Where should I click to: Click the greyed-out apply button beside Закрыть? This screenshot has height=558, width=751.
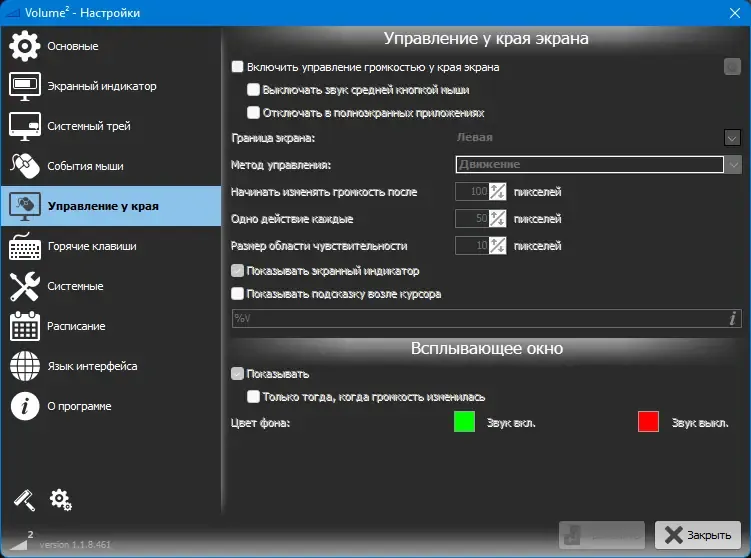pyautogui.click(x=602, y=535)
